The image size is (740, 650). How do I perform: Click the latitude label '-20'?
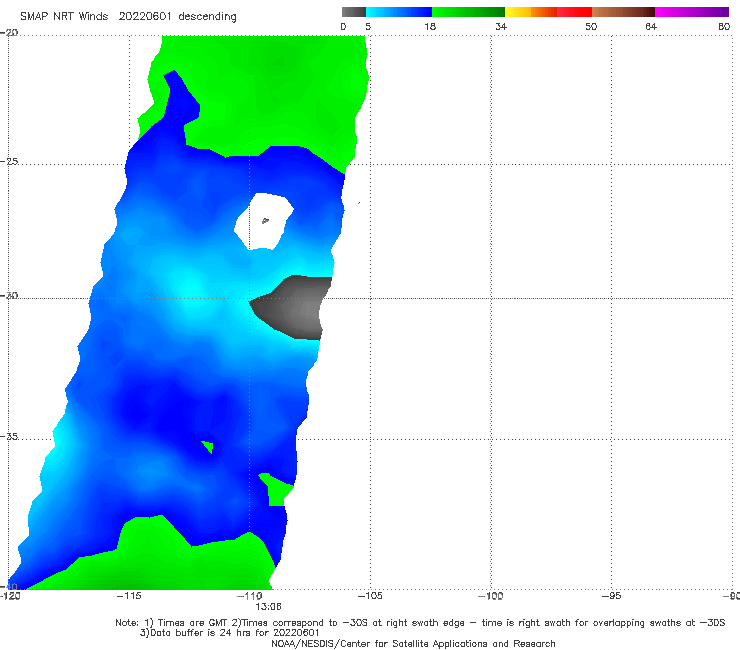9,33
